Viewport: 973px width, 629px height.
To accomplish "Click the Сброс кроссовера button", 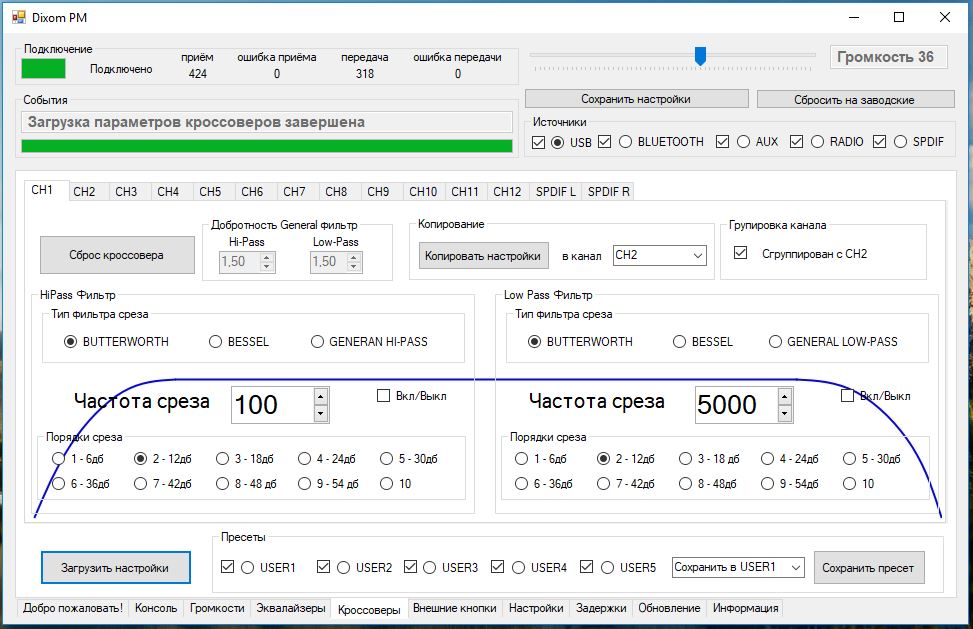I will click(117, 255).
